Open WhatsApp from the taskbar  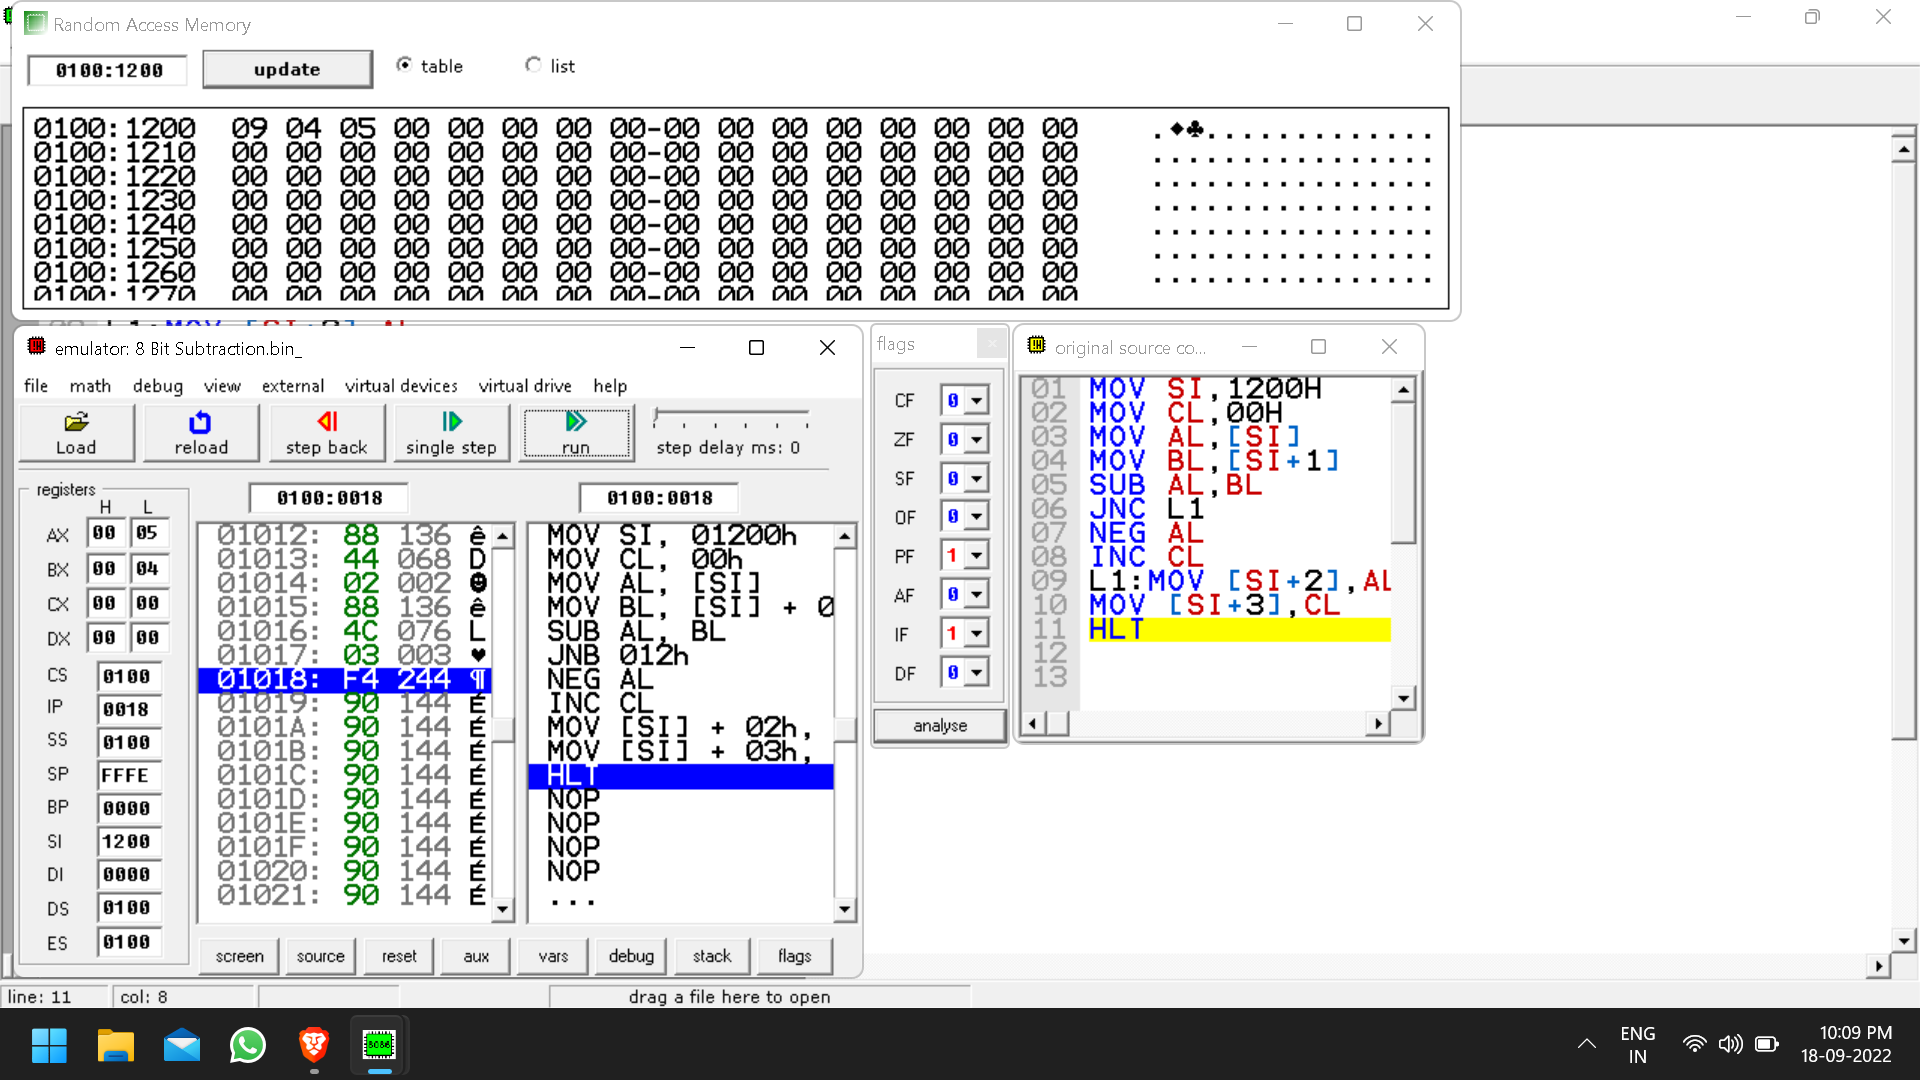pyautogui.click(x=247, y=1045)
